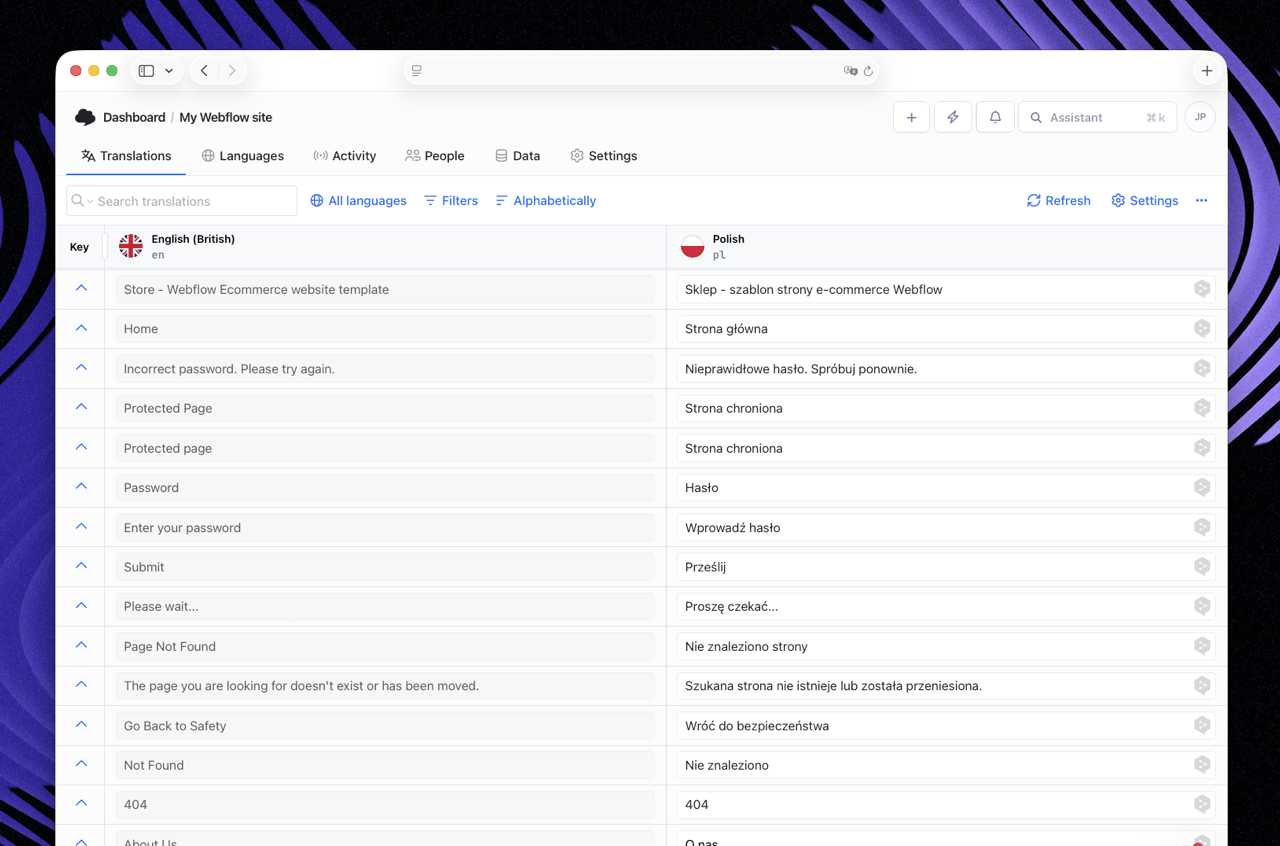Open the Data tab
This screenshot has width=1280, height=846.
point(517,156)
